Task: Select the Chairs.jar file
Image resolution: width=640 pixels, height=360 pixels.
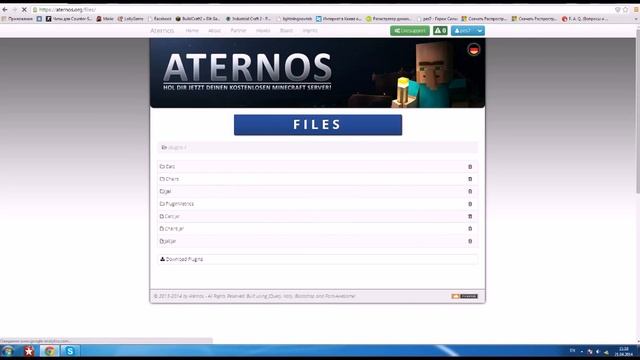Action: point(172,229)
